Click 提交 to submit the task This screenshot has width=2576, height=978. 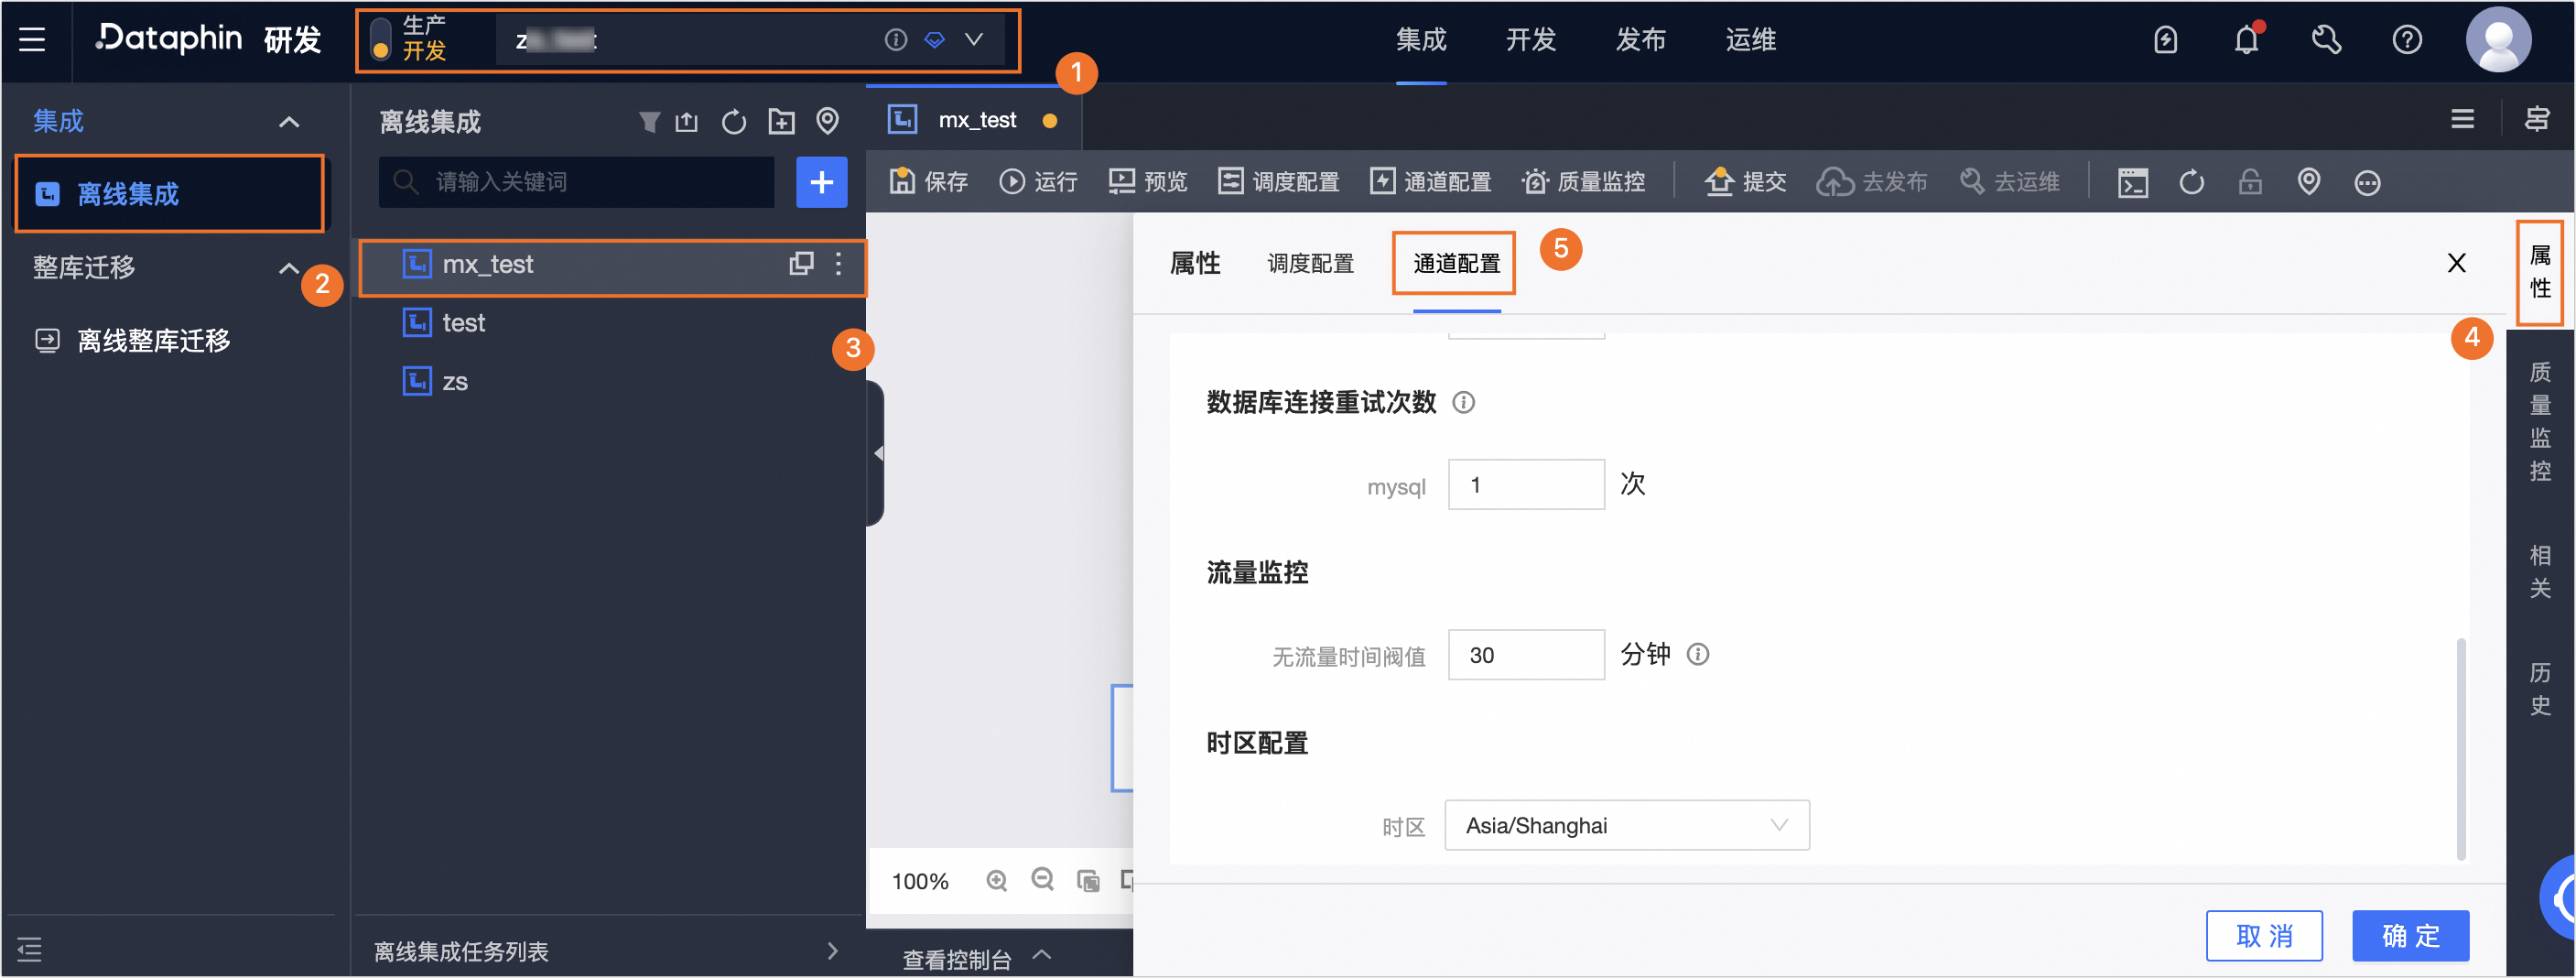pos(1746,181)
